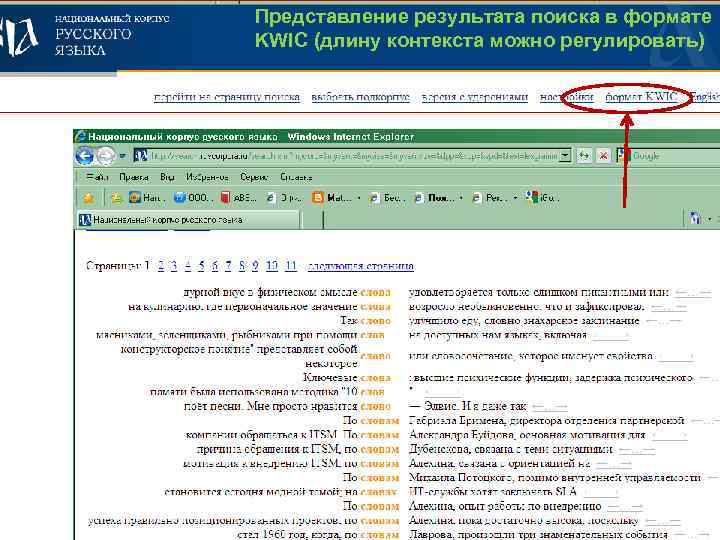Open the 'Нац..' favorites bar bookmark
Screen dimensions: 720x540
[x=146, y=198]
